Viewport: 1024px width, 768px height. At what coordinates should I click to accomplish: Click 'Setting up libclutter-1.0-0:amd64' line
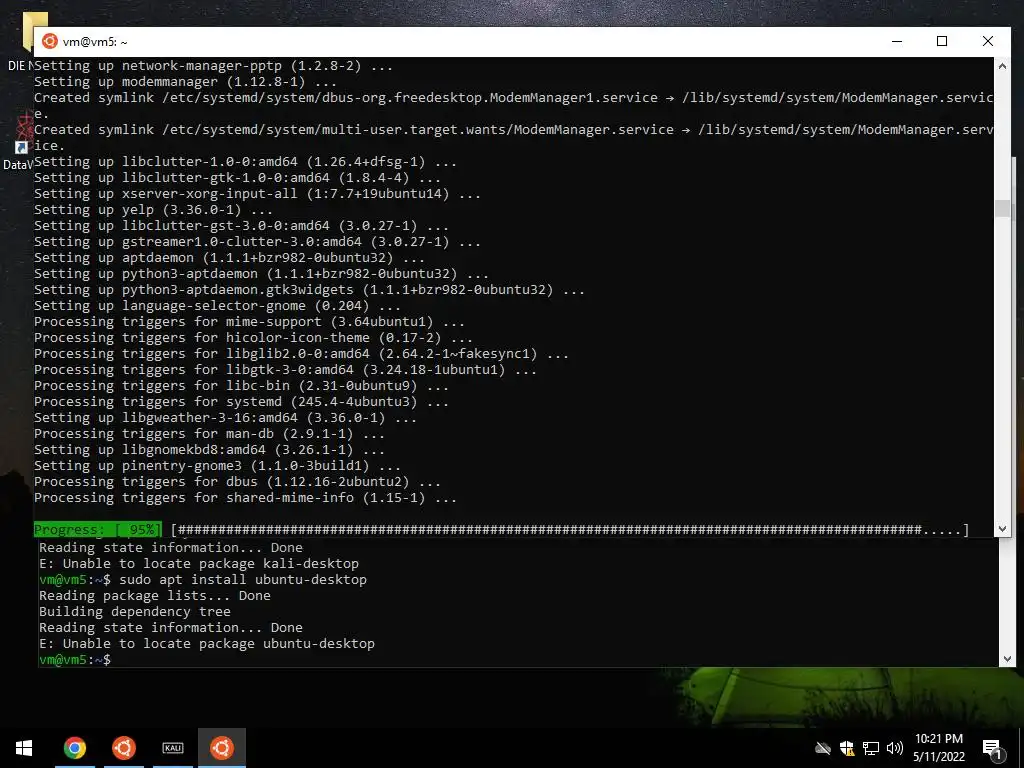tap(245, 162)
